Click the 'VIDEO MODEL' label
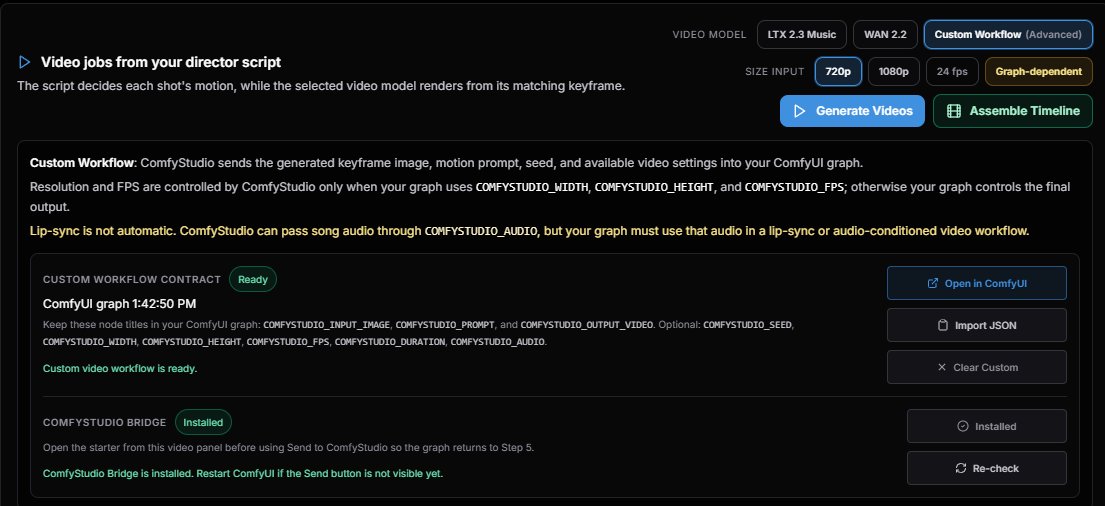 pyautogui.click(x=709, y=35)
